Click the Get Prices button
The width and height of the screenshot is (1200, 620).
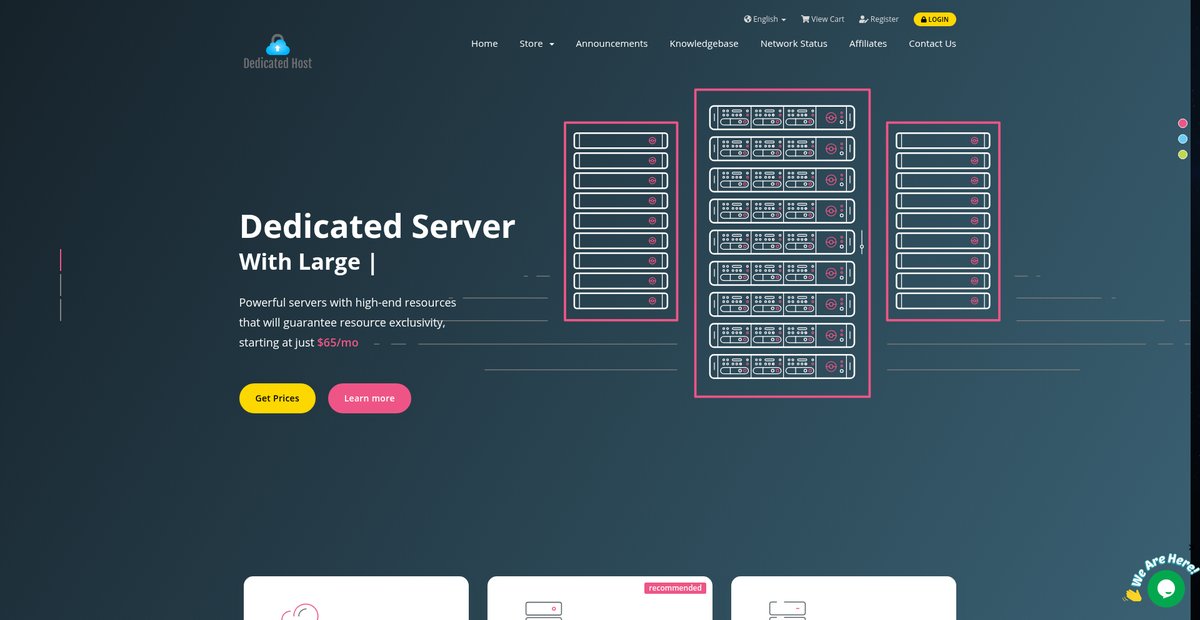coord(277,398)
